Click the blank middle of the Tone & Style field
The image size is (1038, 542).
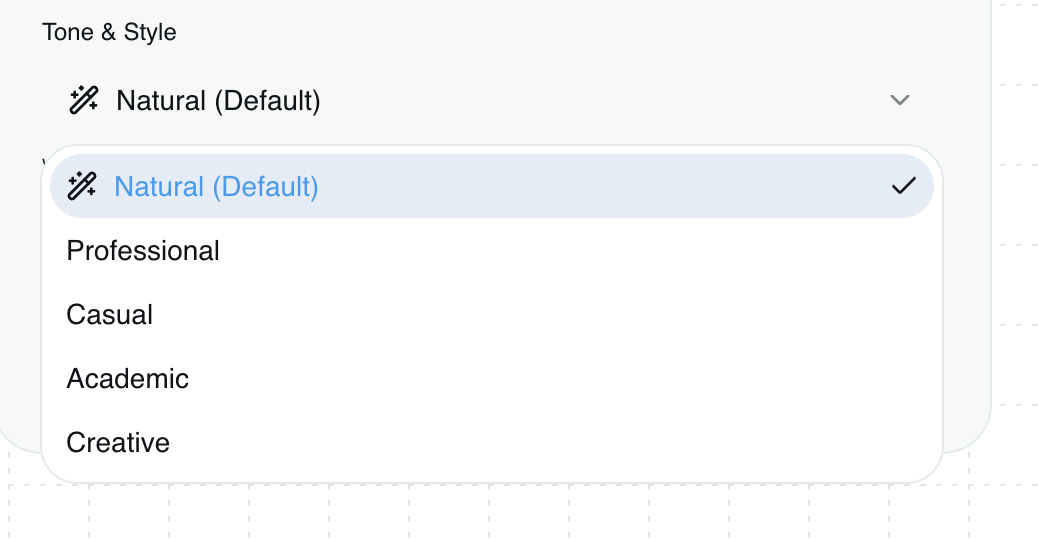pyautogui.click(x=600, y=100)
